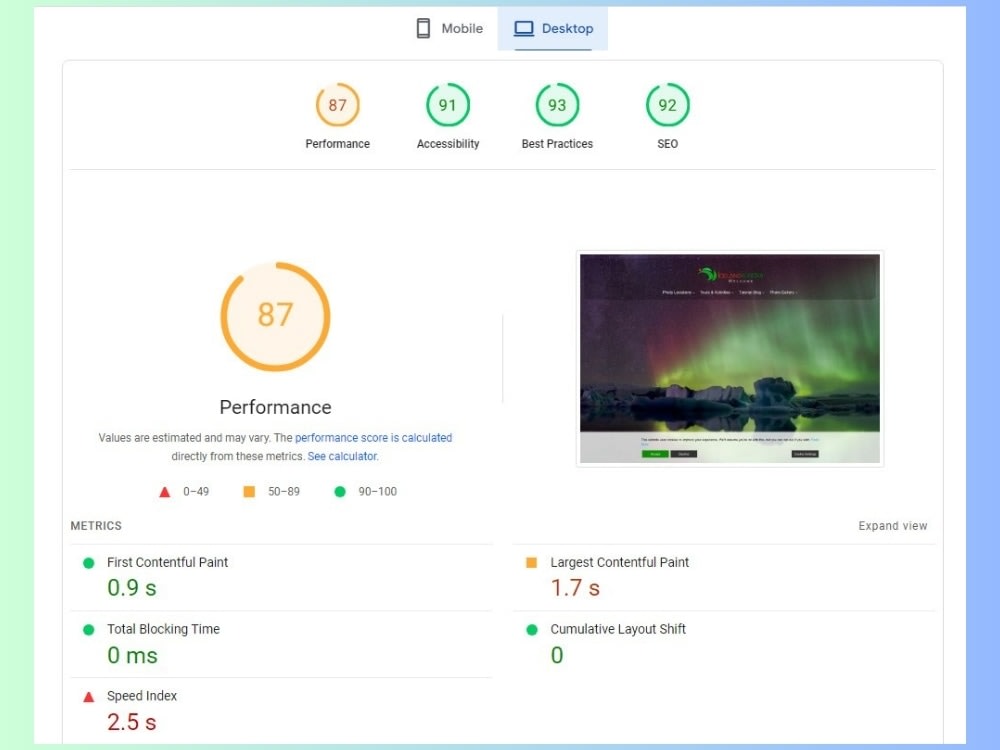Click the 1.7 s value
The width and height of the screenshot is (1000, 750).
click(575, 587)
